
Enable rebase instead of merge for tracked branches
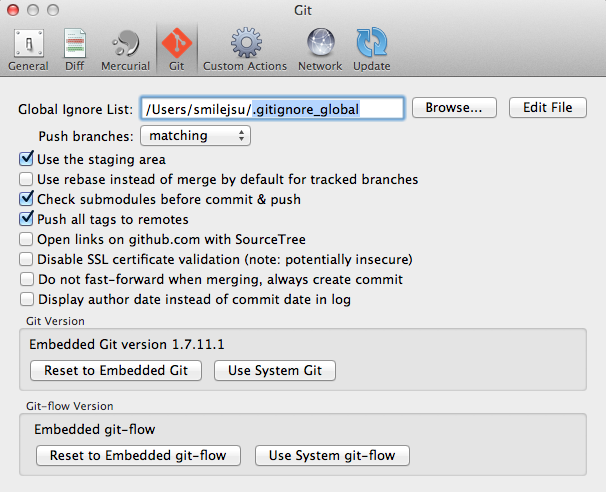point(26,179)
